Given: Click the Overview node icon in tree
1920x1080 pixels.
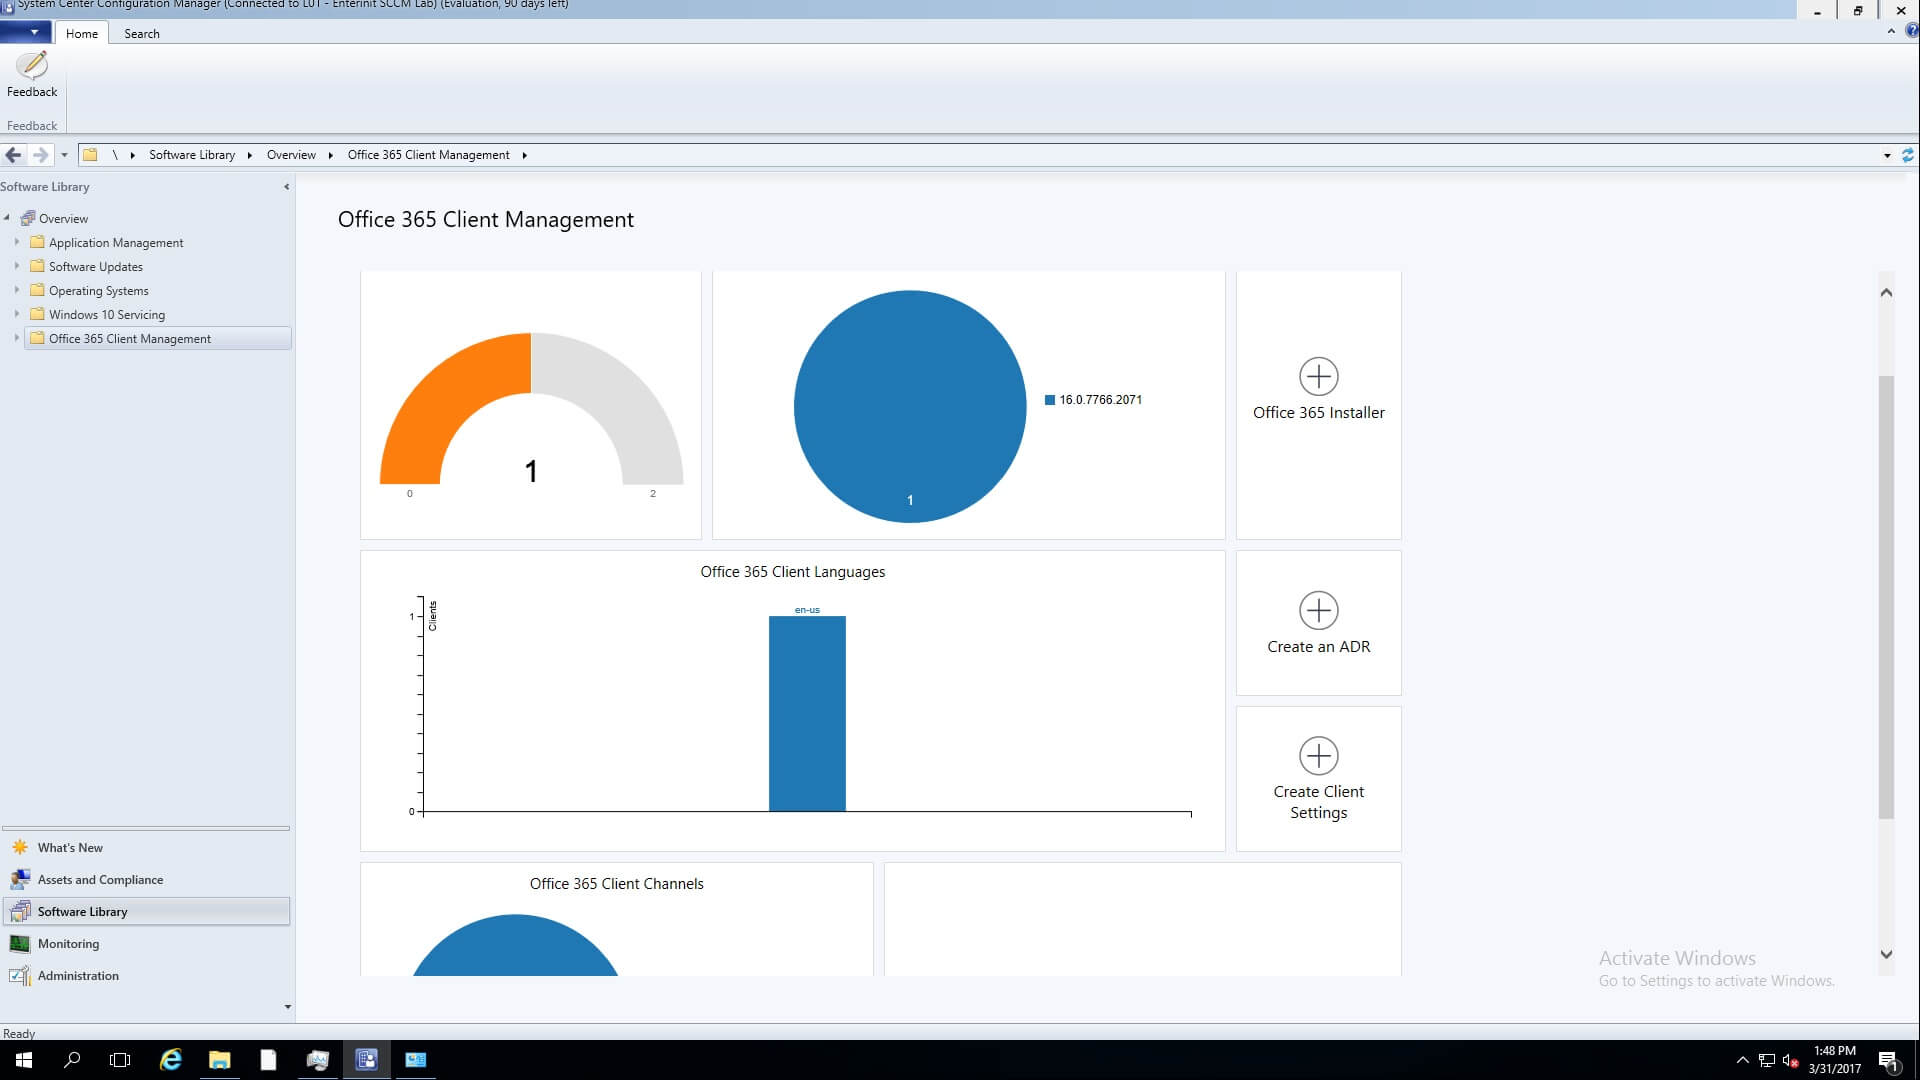Looking at the screenshot, I should [28, 218].
